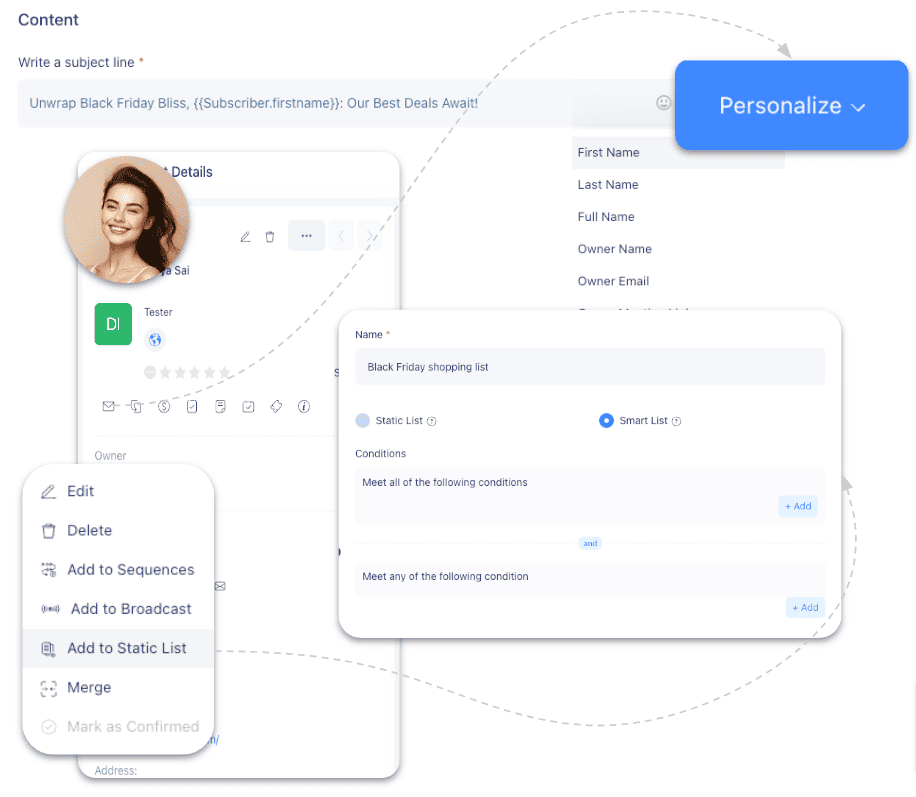The height and width of the screenshot is (797, 916).
Task: Select the Static List radio button
Action: tap(363, 421)
